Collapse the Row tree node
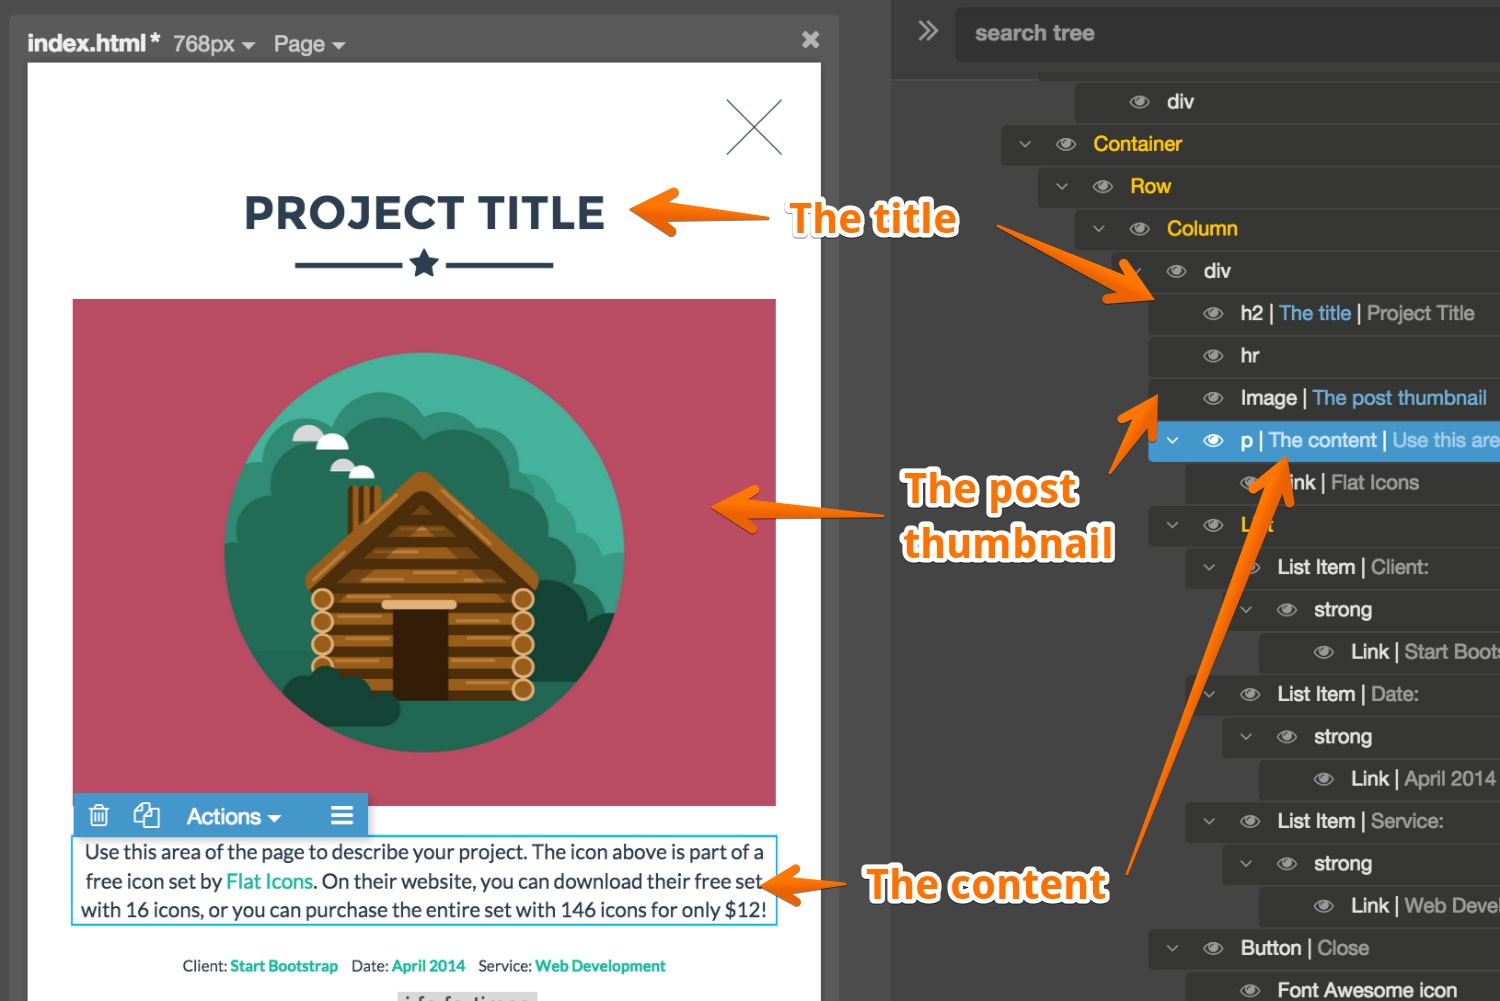This screenshot has height=1001, width=1500. point(1062,187)
